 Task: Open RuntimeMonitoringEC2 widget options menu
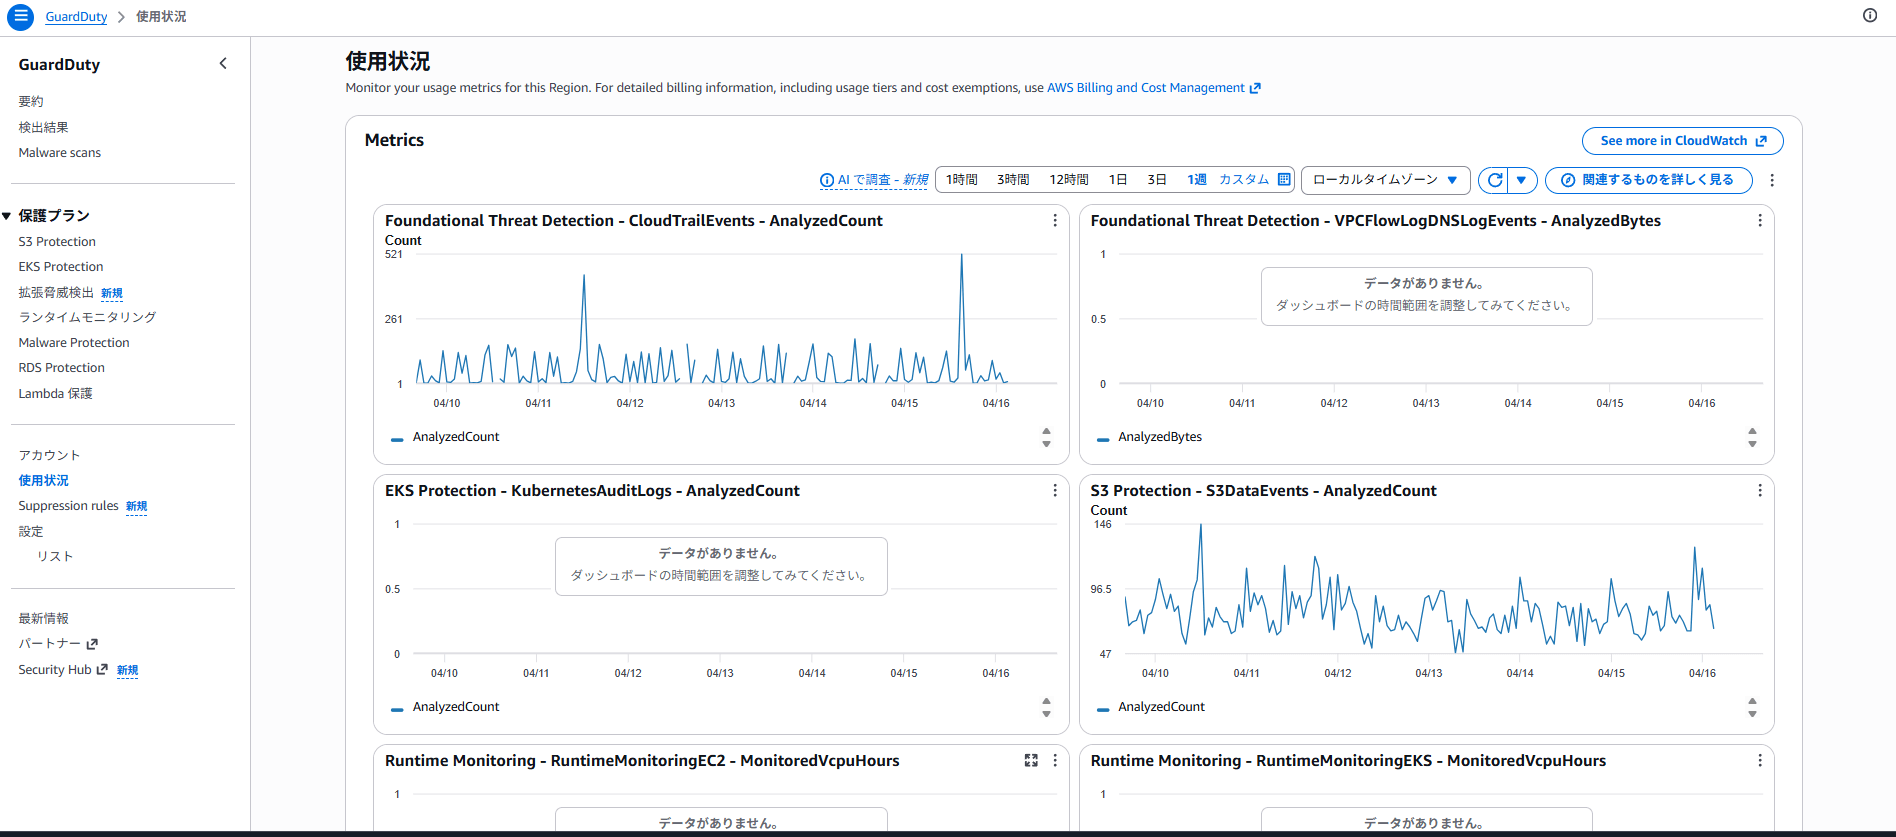click(x=1055, y=760)
